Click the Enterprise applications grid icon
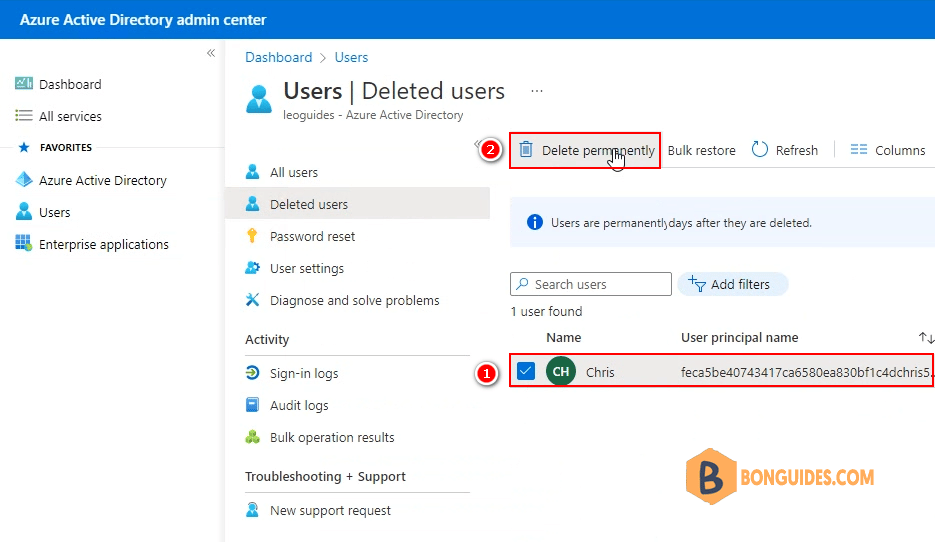 pyautogui.click(x=24, y=243)
